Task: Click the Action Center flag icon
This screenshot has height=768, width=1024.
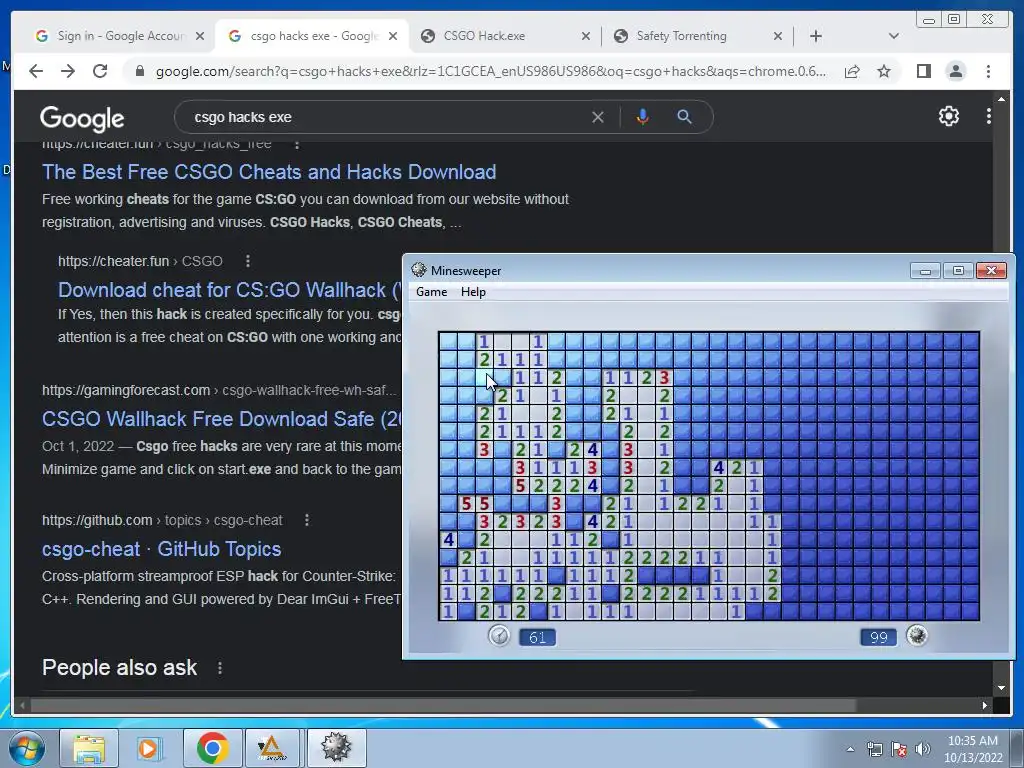Action: click(899, 749)
